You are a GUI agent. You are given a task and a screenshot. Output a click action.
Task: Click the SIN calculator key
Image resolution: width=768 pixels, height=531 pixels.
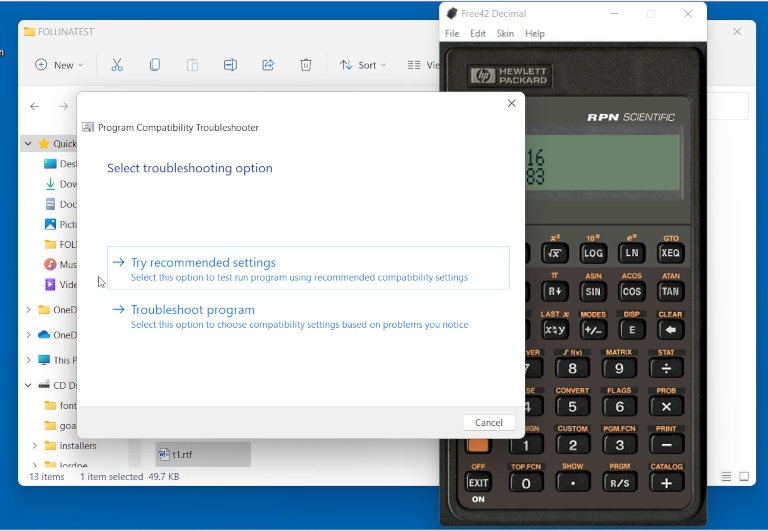tap(593, 291)
